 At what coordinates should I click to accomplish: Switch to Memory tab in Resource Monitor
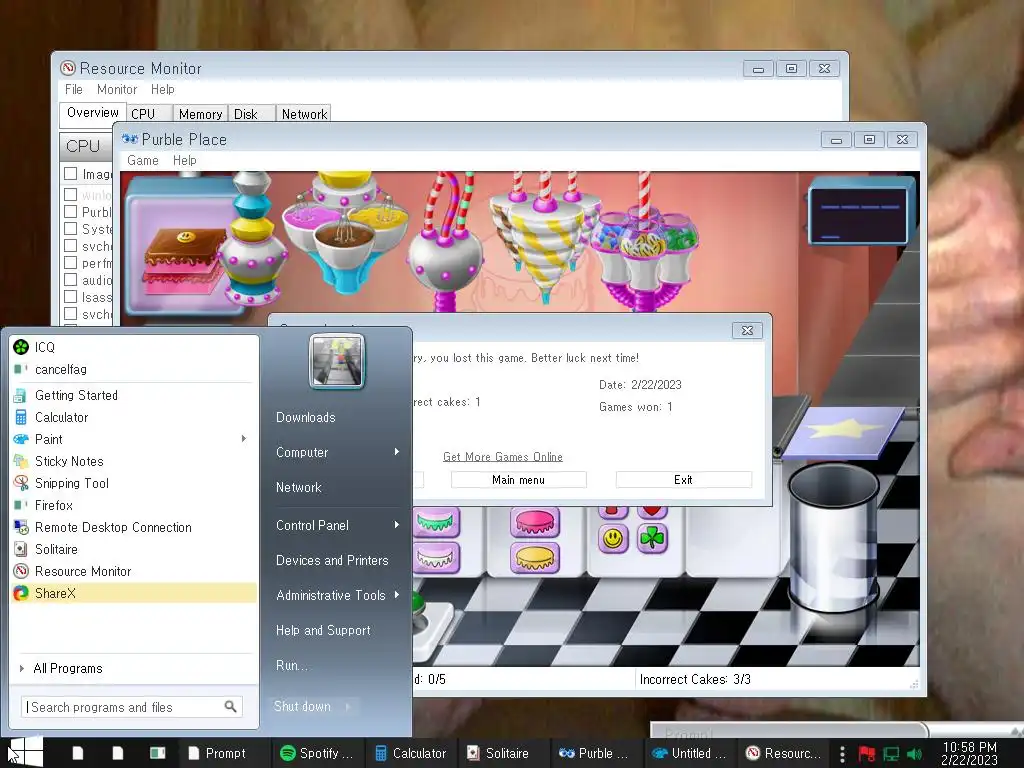click(x=200, y=114)
